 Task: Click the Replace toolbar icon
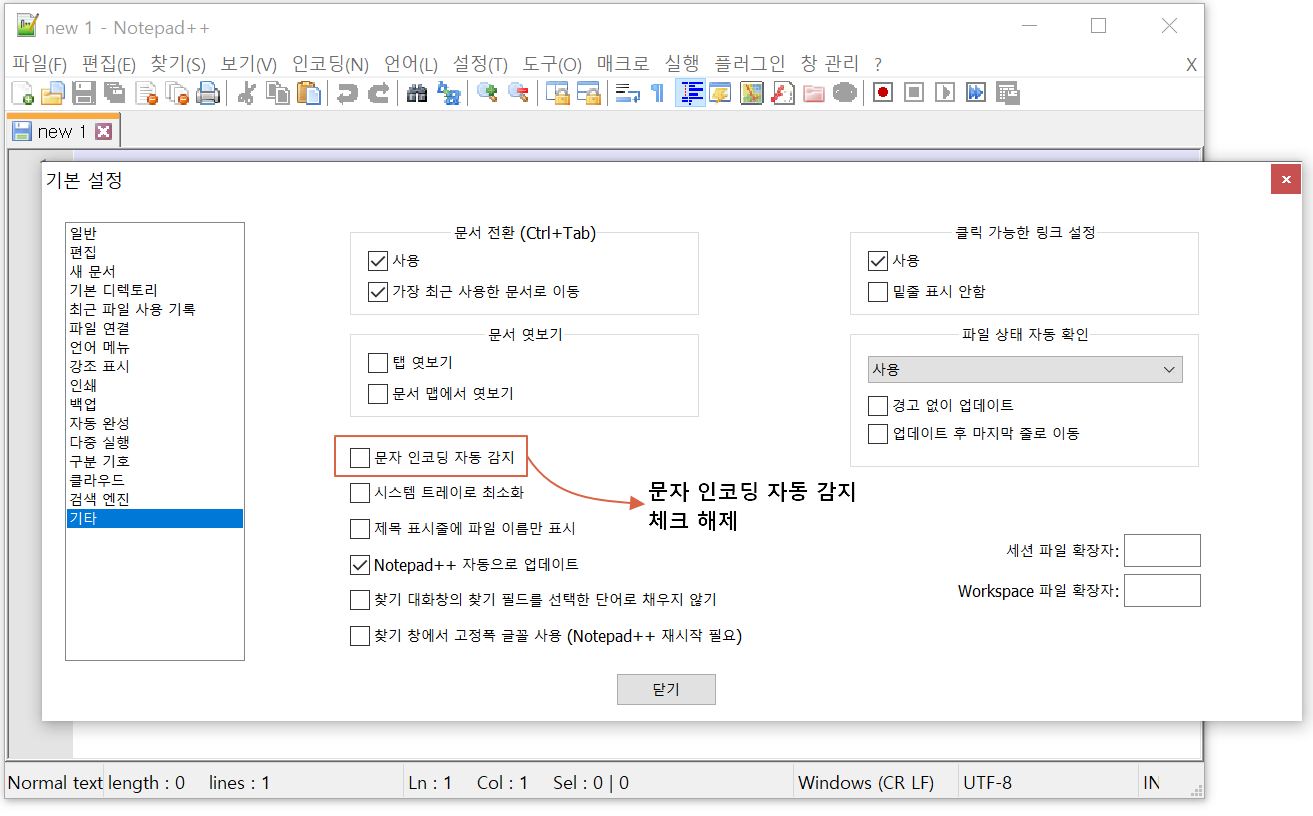pyautogui.click(x=449, y=94)
